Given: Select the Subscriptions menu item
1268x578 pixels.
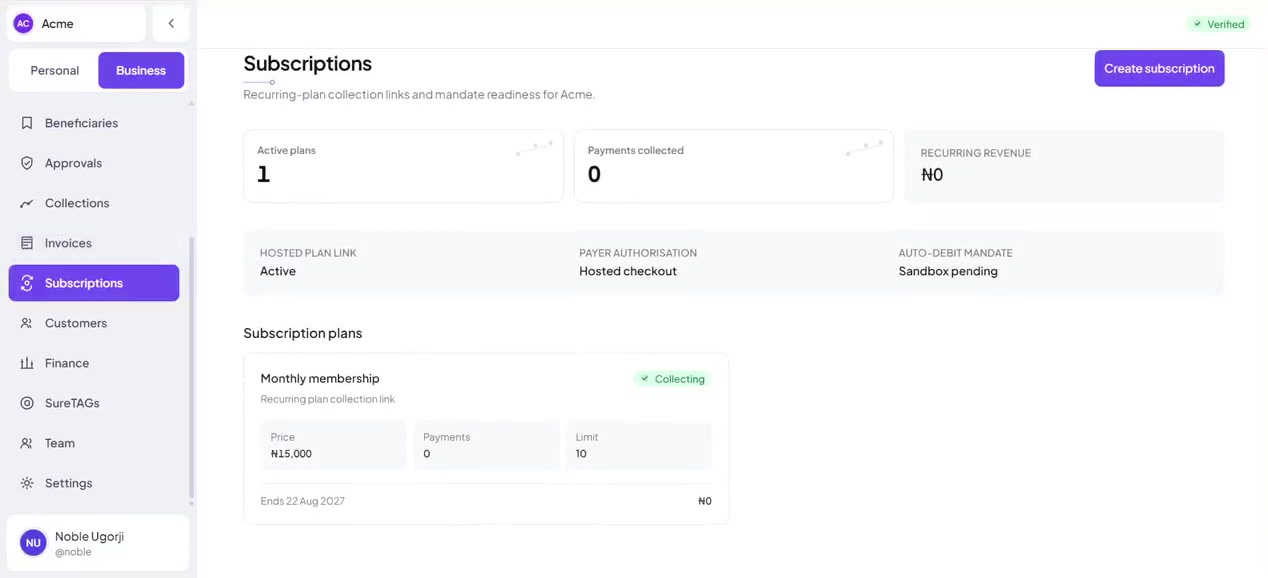Looking at the screenshot, I should [x=94, y=283].
